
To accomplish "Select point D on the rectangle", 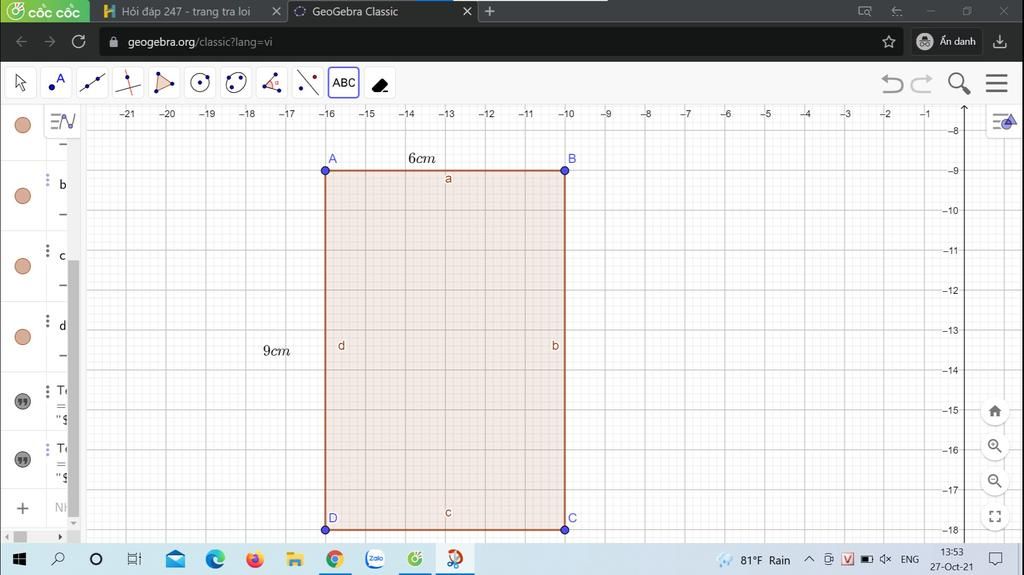I will pos(325,530).
